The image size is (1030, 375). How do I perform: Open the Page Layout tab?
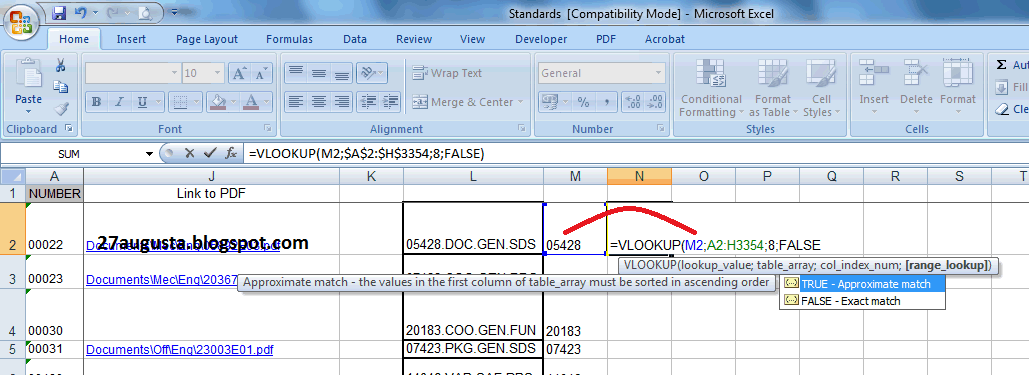click(x=207, y=39)
